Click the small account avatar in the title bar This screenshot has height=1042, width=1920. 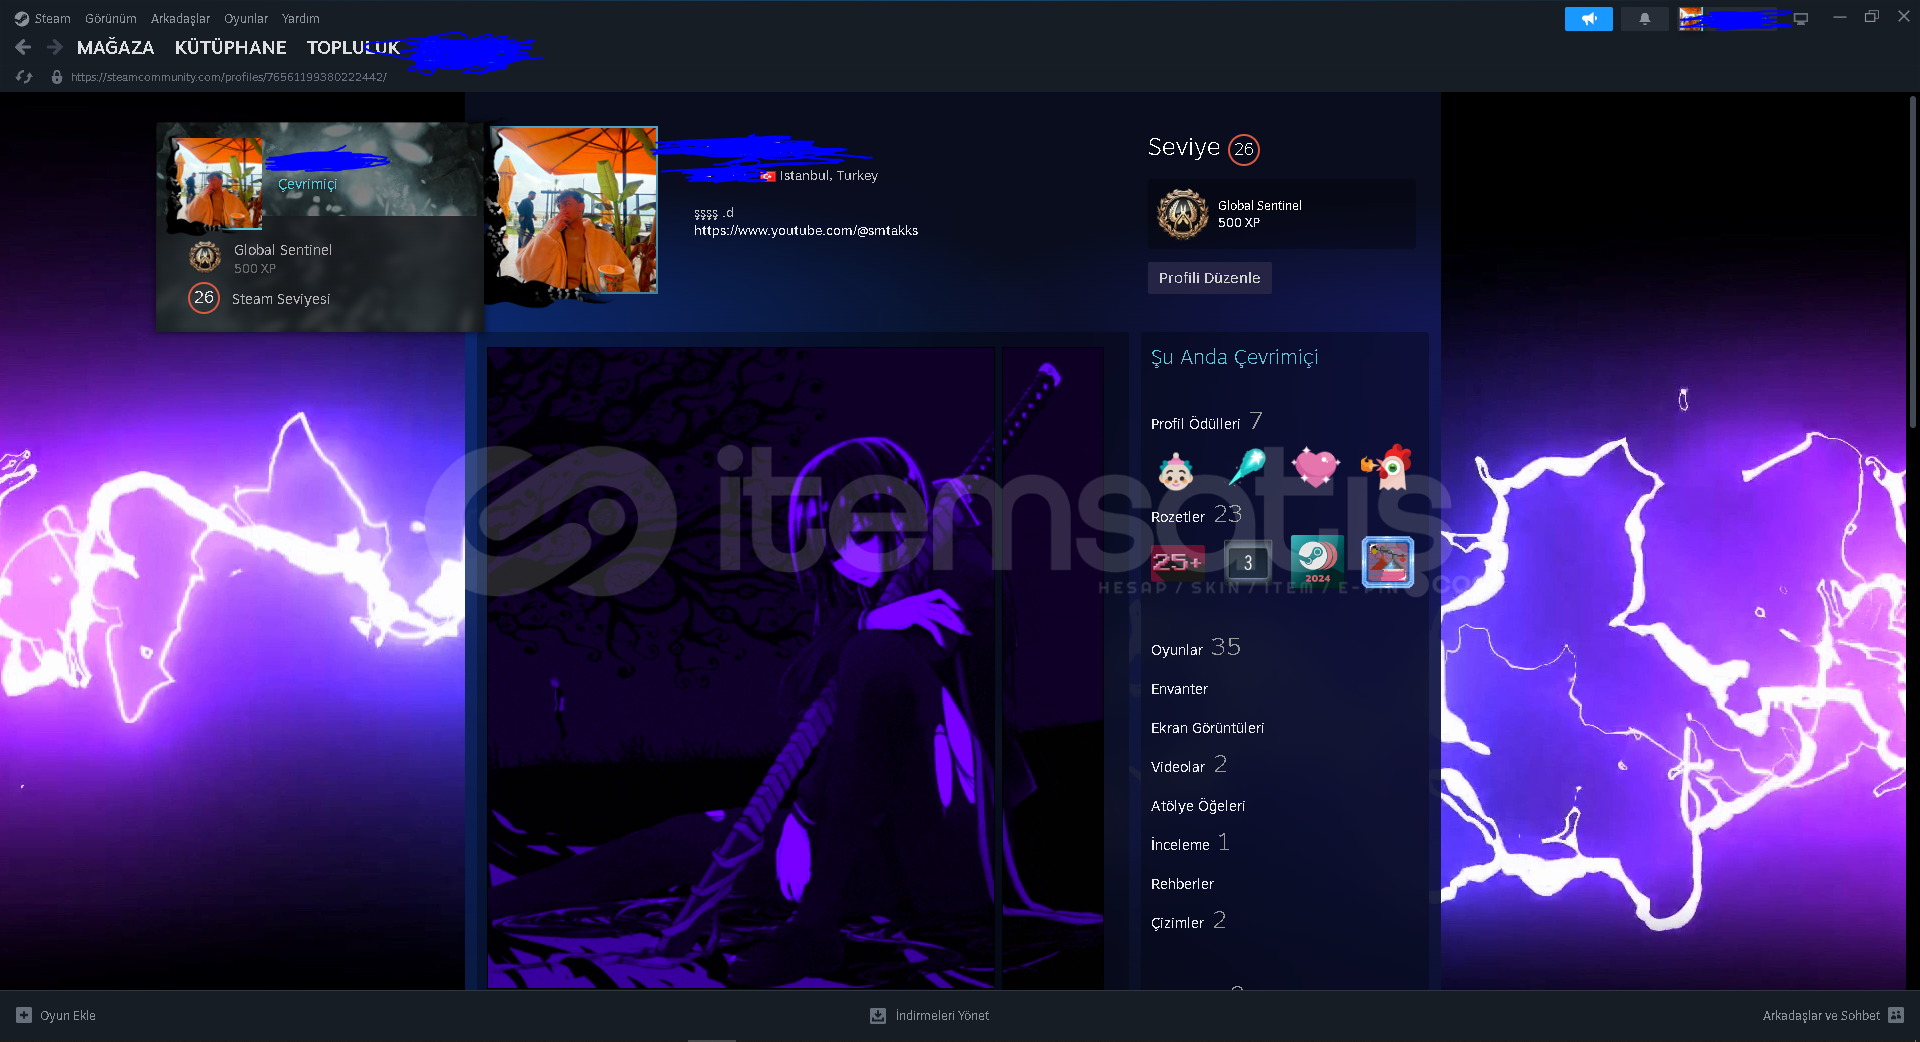pos(1690,18)
